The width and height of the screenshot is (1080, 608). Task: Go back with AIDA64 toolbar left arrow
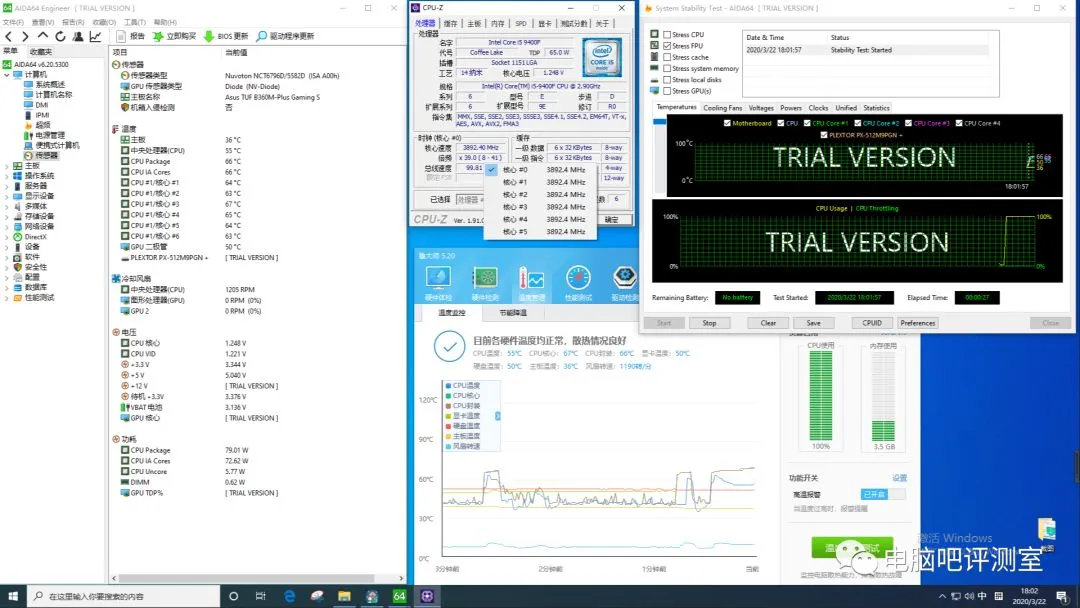tap(9, 36)
